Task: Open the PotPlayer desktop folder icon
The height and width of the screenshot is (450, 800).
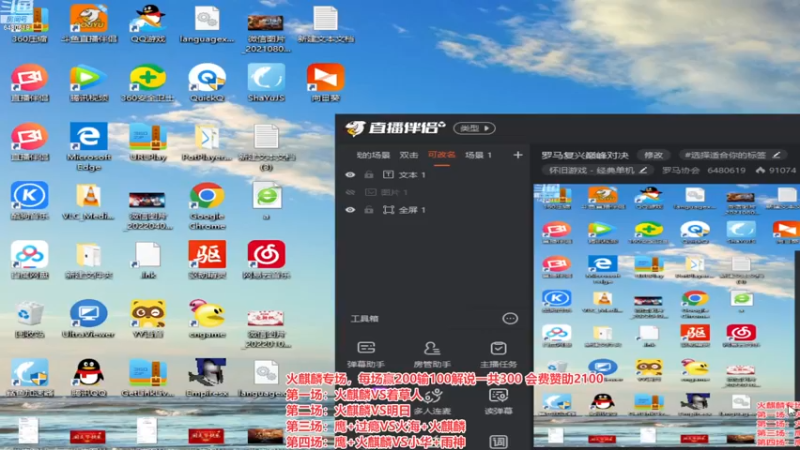Action: 207,143
